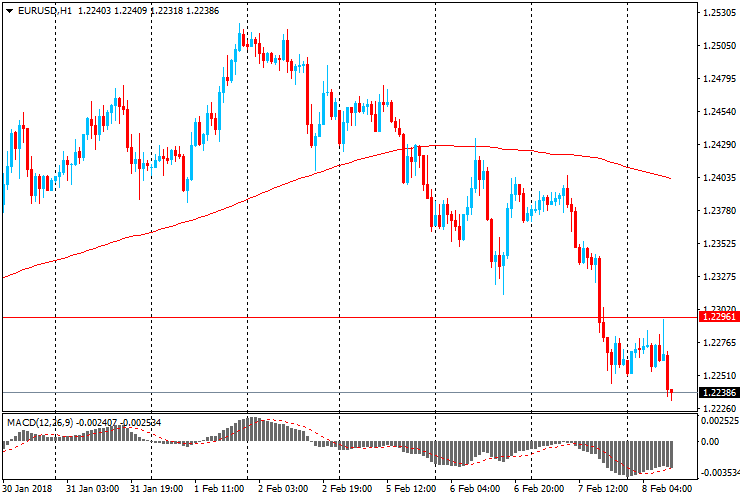Select the MACD(12,26,9) indicator label
The width and height of the screenshot is (740, 500).
pos(40,422)
